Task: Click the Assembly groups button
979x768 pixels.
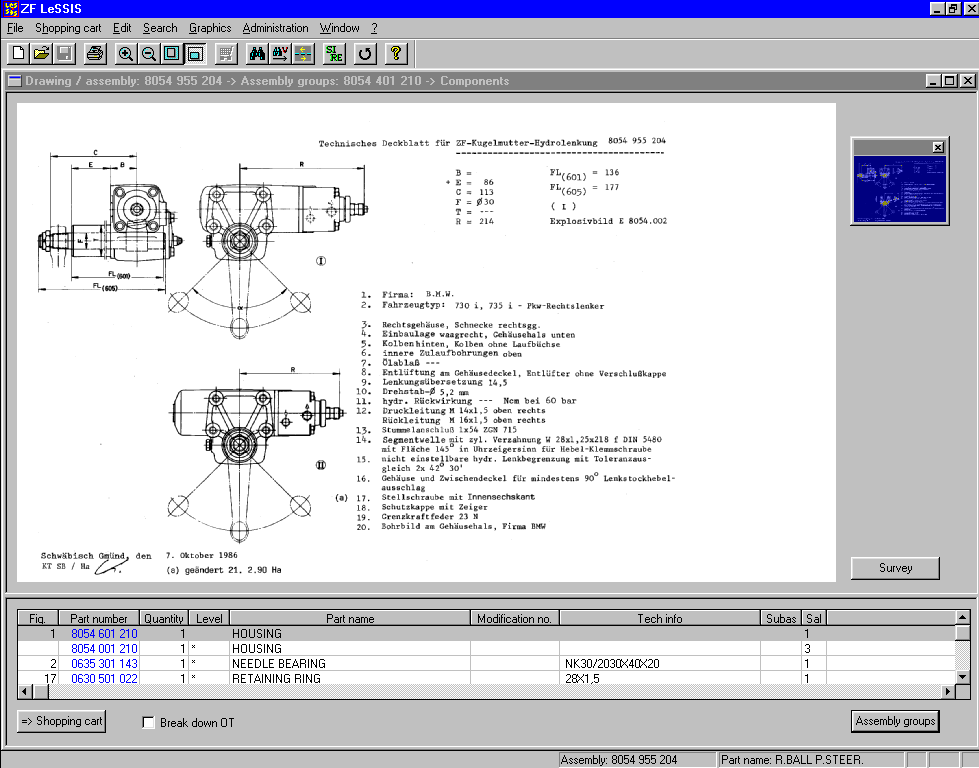Action: [x=895, y=721]
